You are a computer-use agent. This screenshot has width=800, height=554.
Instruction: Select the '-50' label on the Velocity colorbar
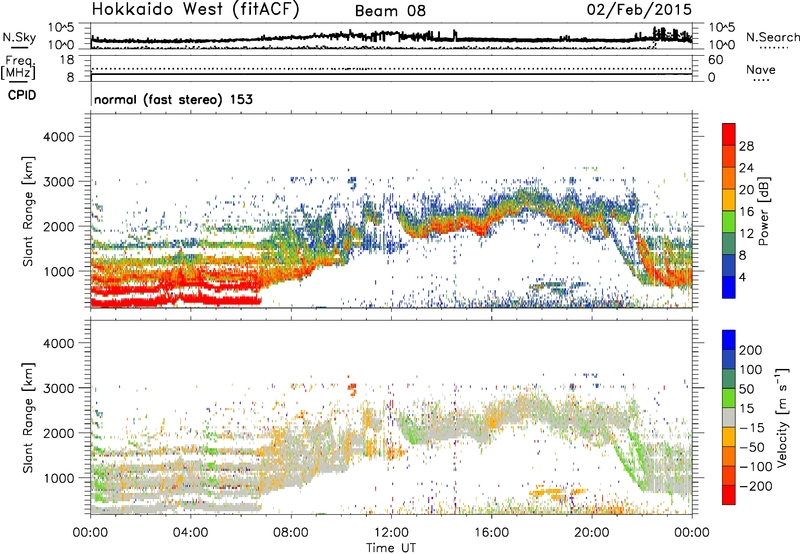752,447
